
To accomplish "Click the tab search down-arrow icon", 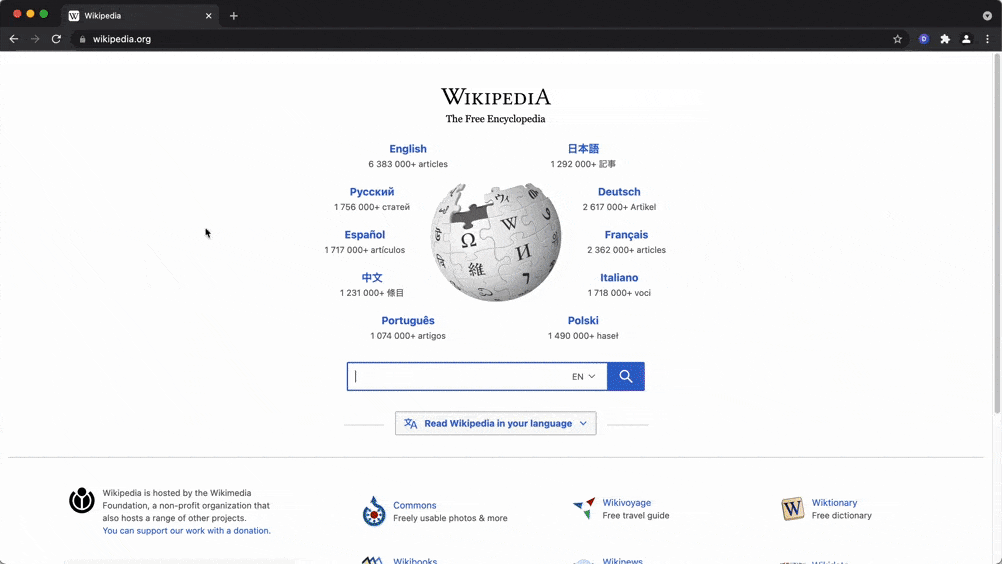I will 987,16.
